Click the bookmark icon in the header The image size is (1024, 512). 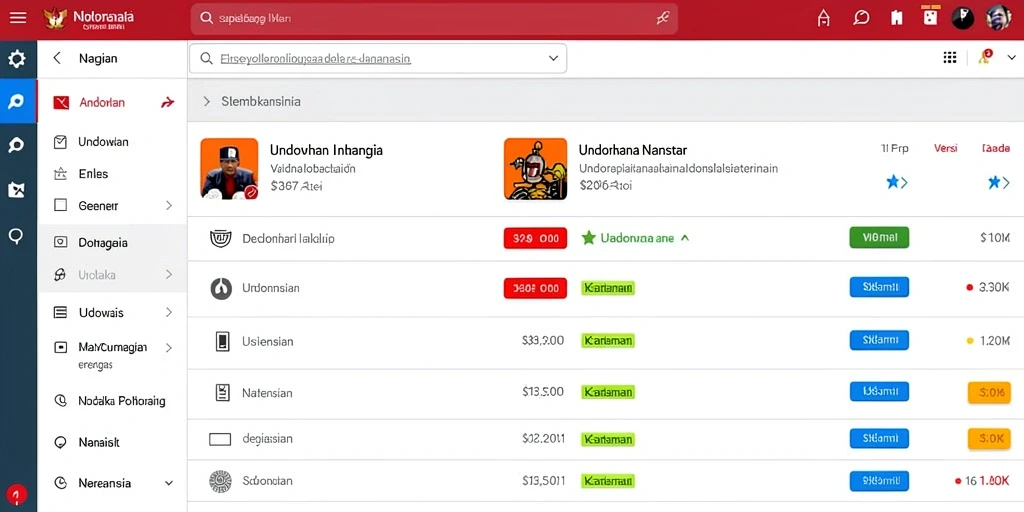897,18
